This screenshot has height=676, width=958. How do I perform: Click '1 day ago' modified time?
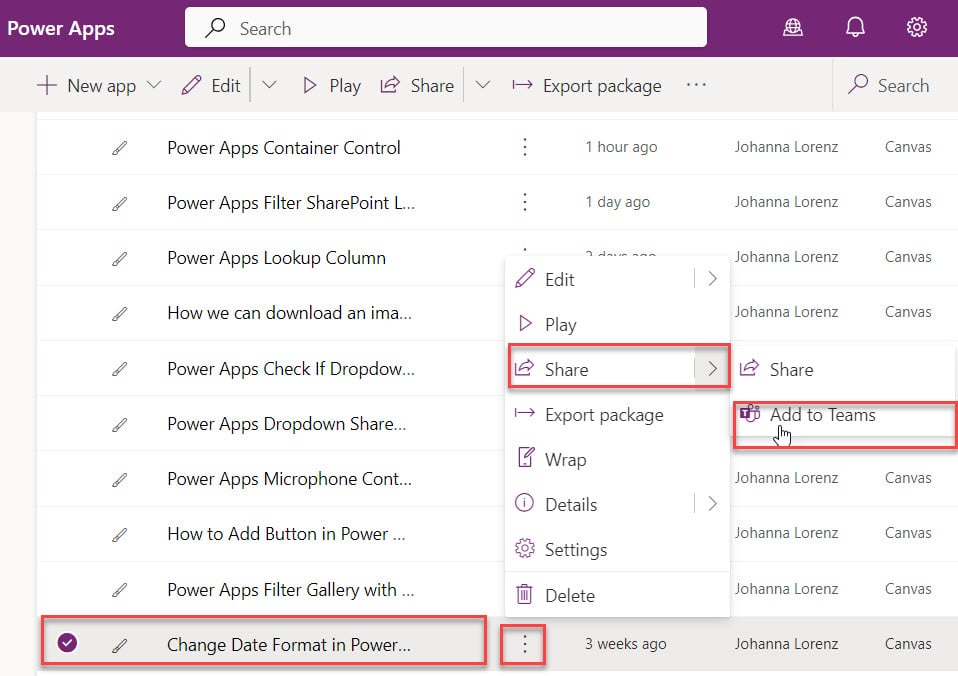pos(617,202)
